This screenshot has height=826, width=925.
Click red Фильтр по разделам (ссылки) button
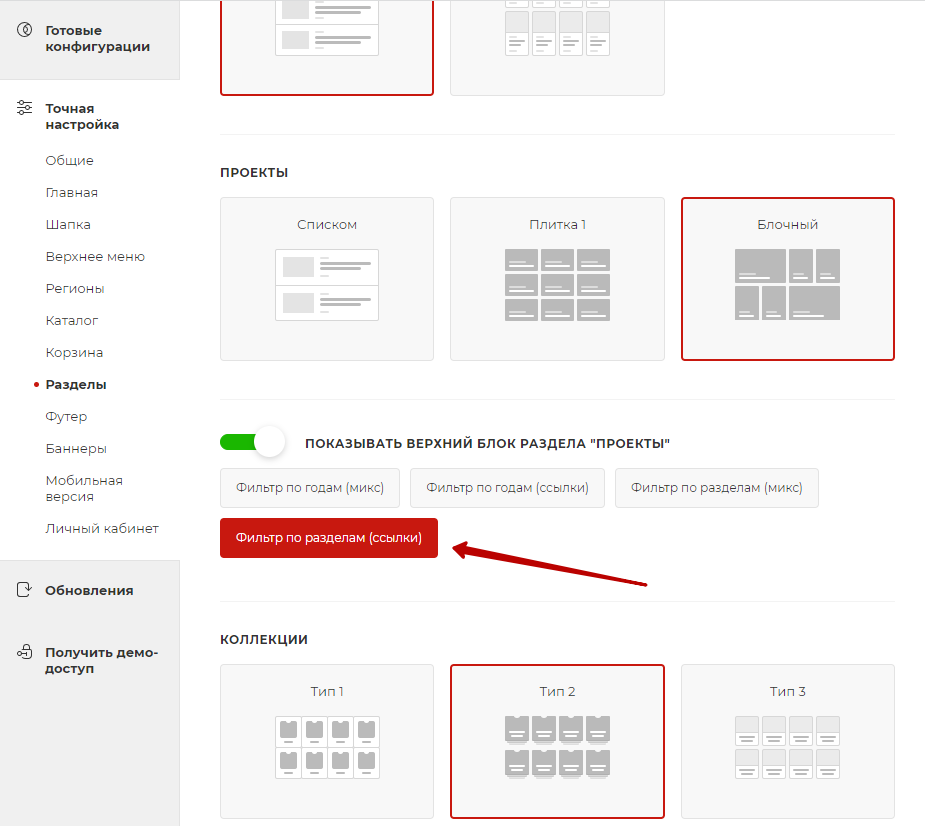click(x=329, y=537)
